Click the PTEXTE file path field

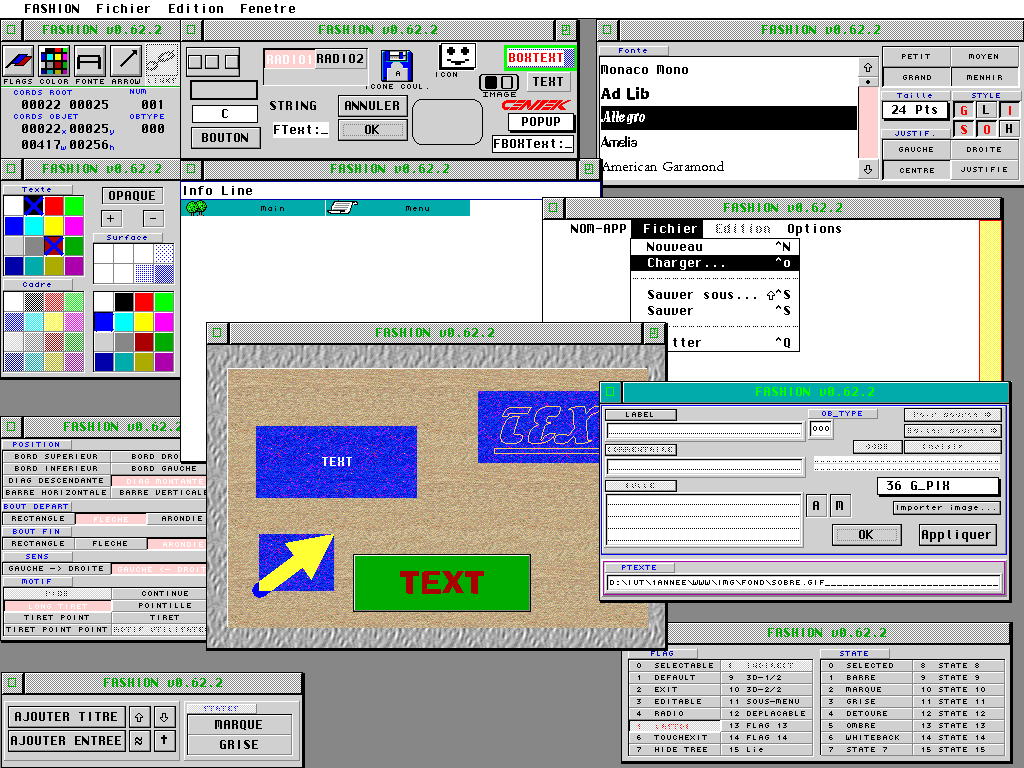pos(803,583)
